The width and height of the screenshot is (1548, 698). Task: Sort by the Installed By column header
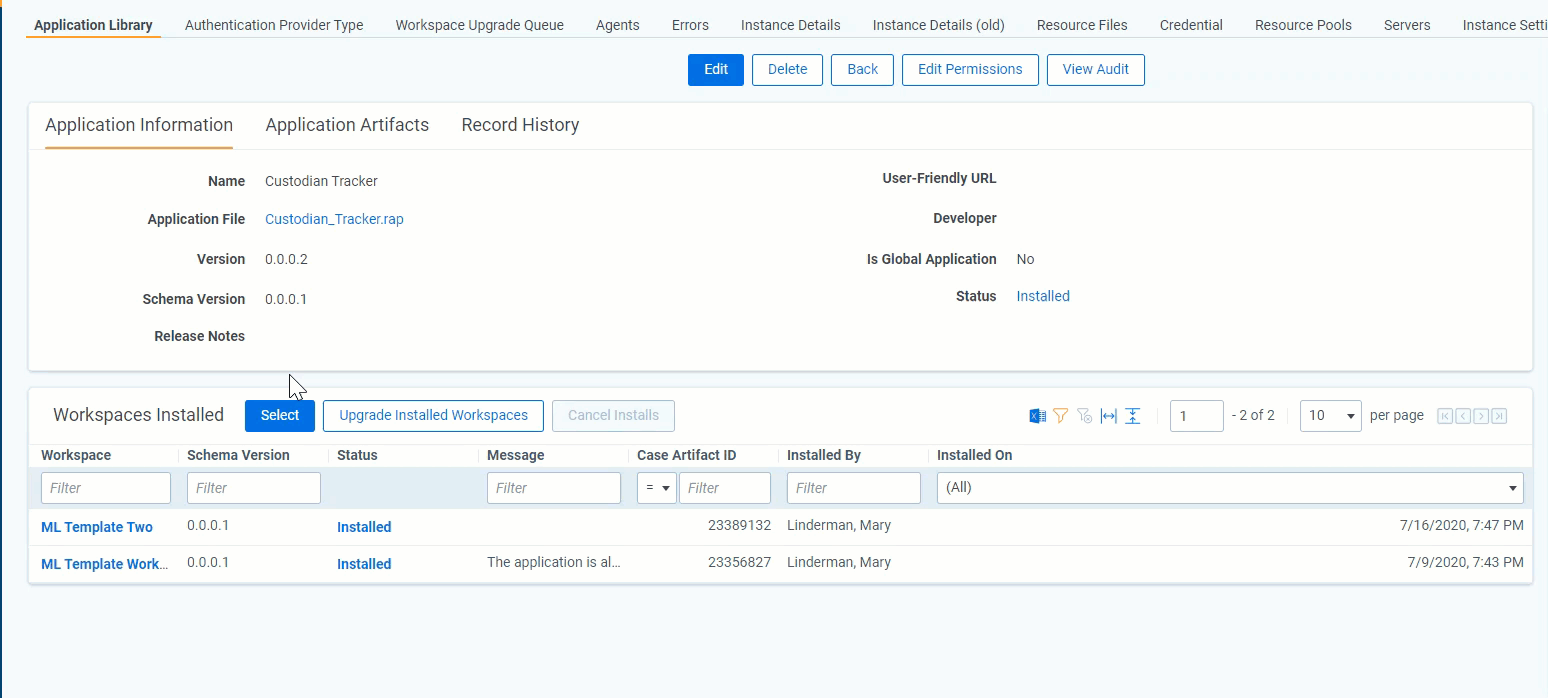[x=824, y=455]
